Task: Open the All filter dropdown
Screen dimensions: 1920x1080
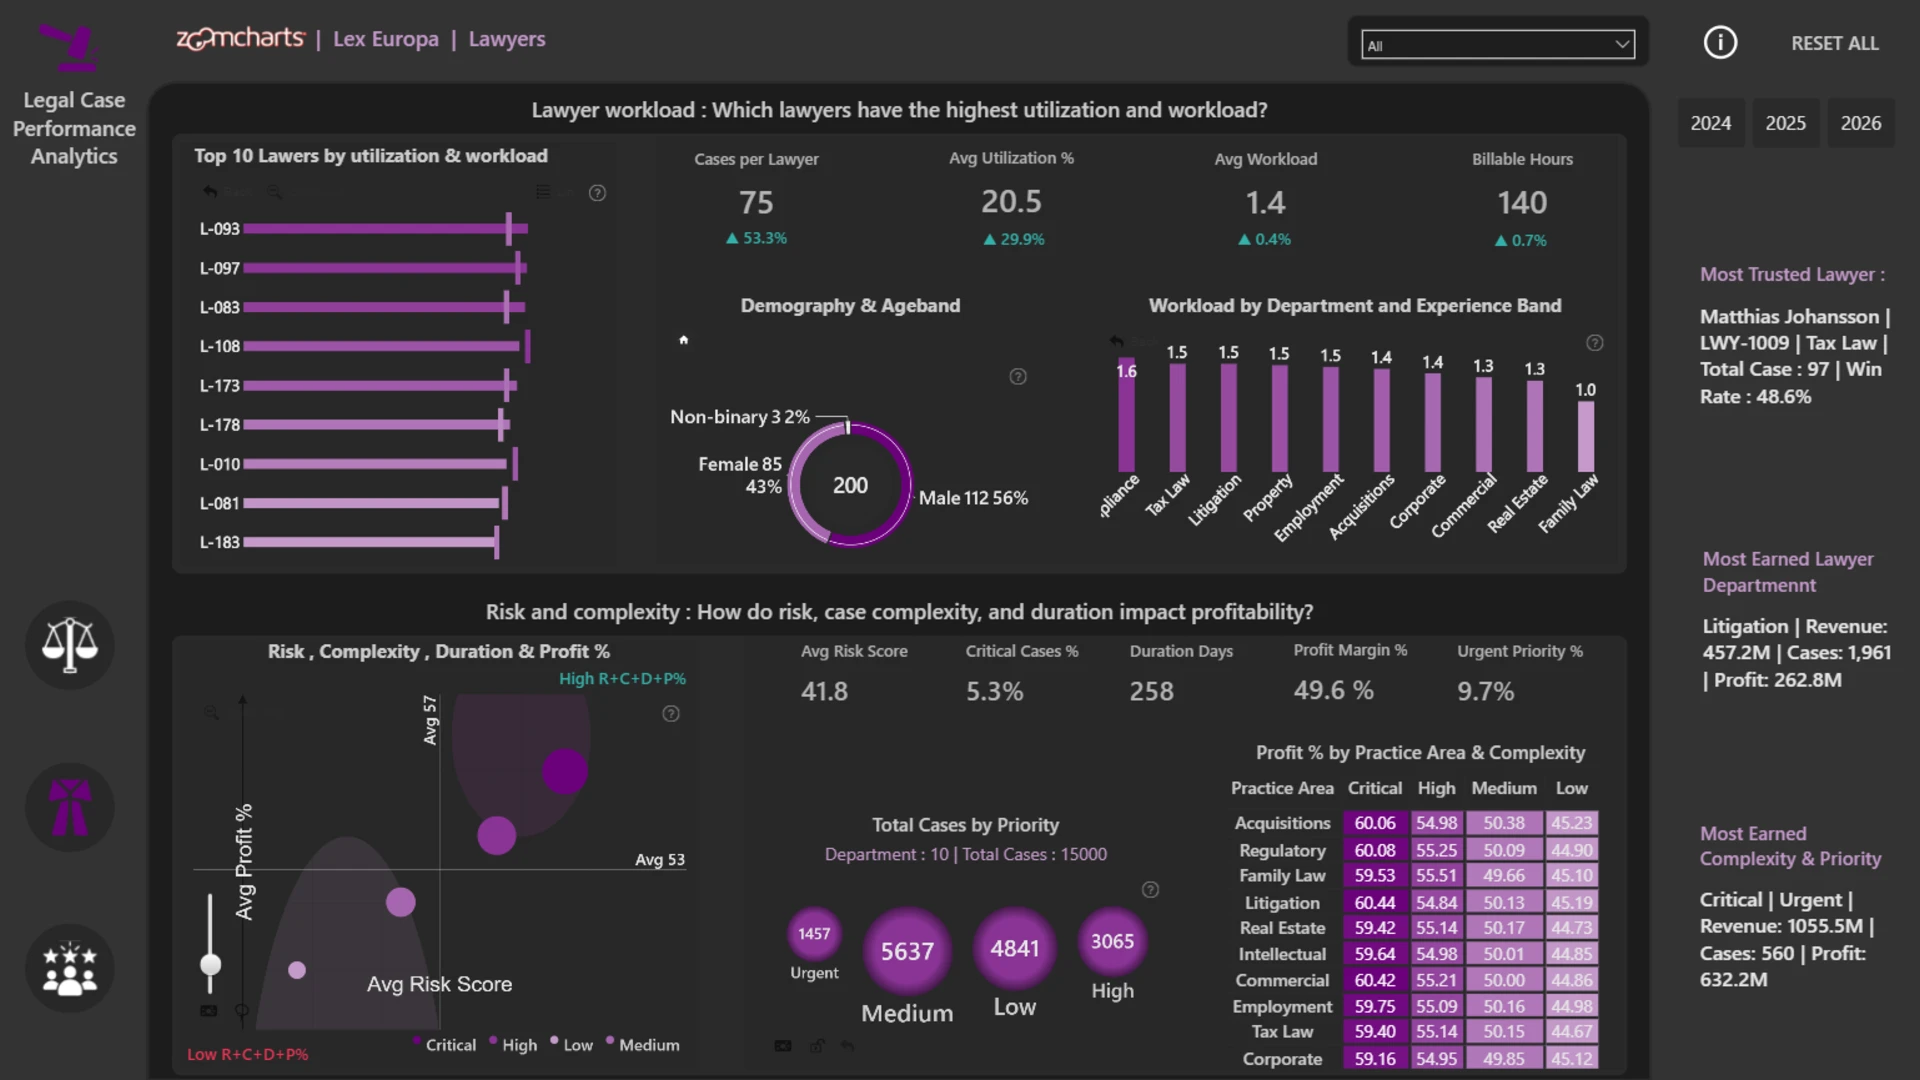Action: (1498, 45)
